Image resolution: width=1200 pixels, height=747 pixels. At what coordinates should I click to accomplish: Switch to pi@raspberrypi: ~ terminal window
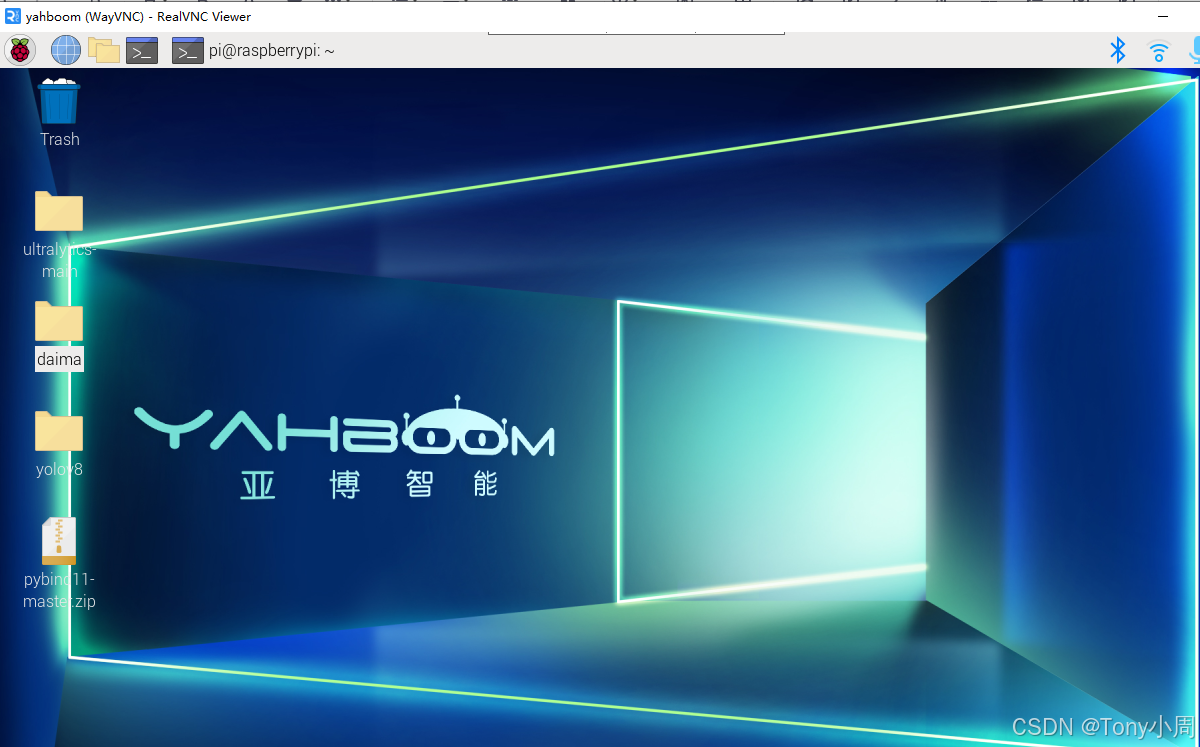coord(253,50)
